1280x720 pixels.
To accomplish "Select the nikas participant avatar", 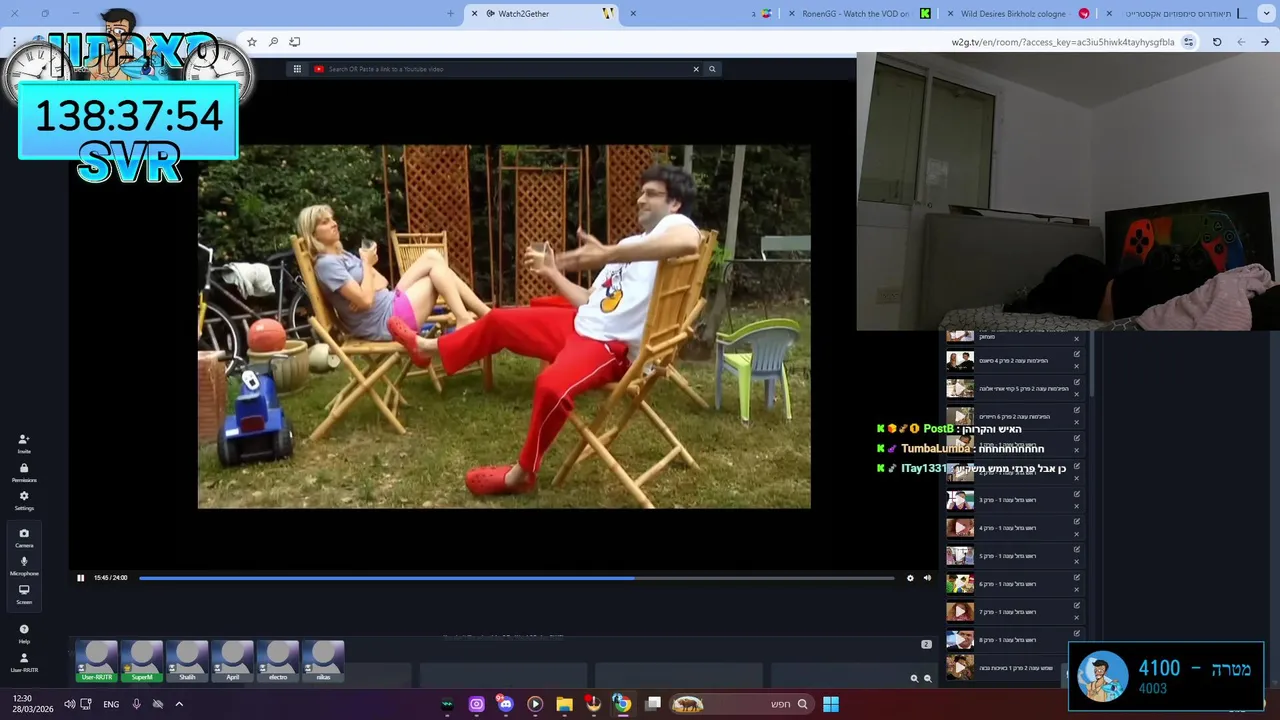I will tap(323, 662).
